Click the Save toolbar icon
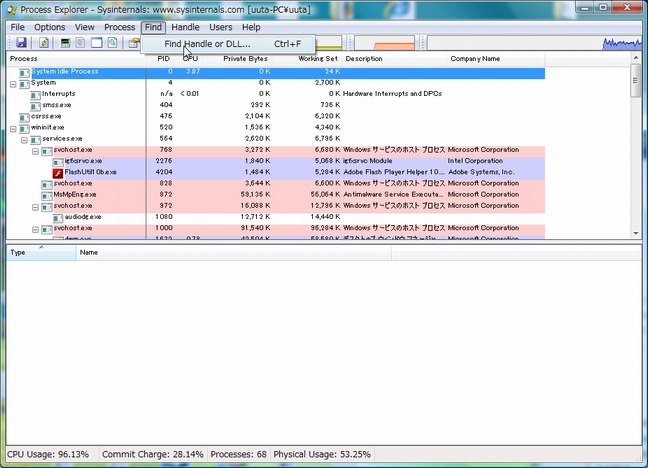The width and height of the screenshot is (648, 468). point(21,43)
